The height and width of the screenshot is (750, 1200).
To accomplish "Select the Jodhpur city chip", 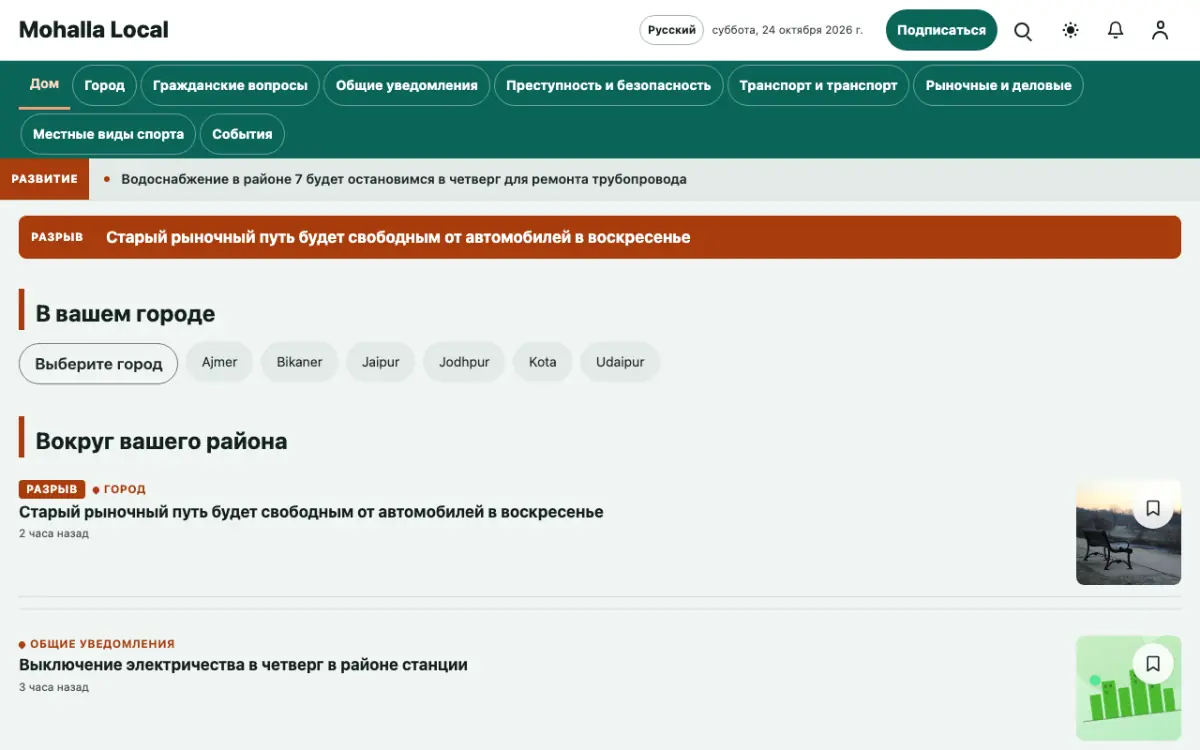I will pyautogui.click(x=464, y=362).
